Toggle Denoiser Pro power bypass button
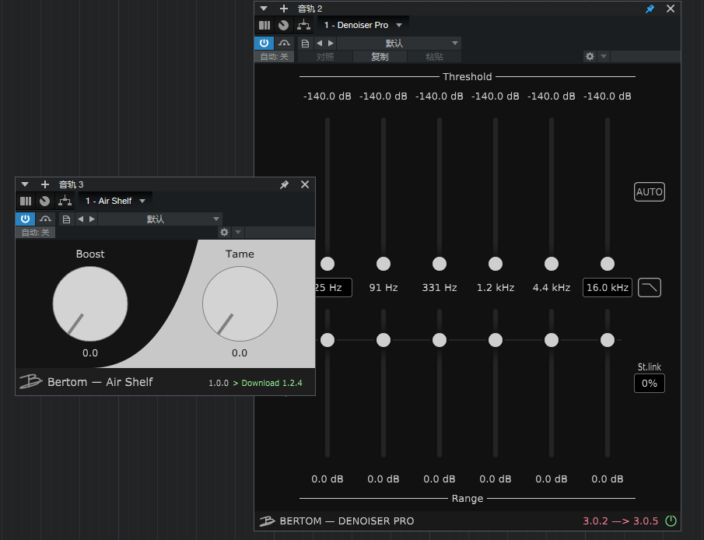This screenshot has height=540, width=704. coord(264,43)
